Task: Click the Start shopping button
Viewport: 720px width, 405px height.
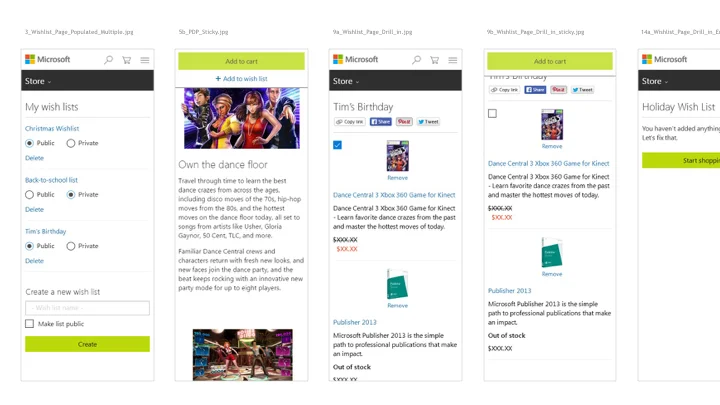Action: click(x=681, y=160)
